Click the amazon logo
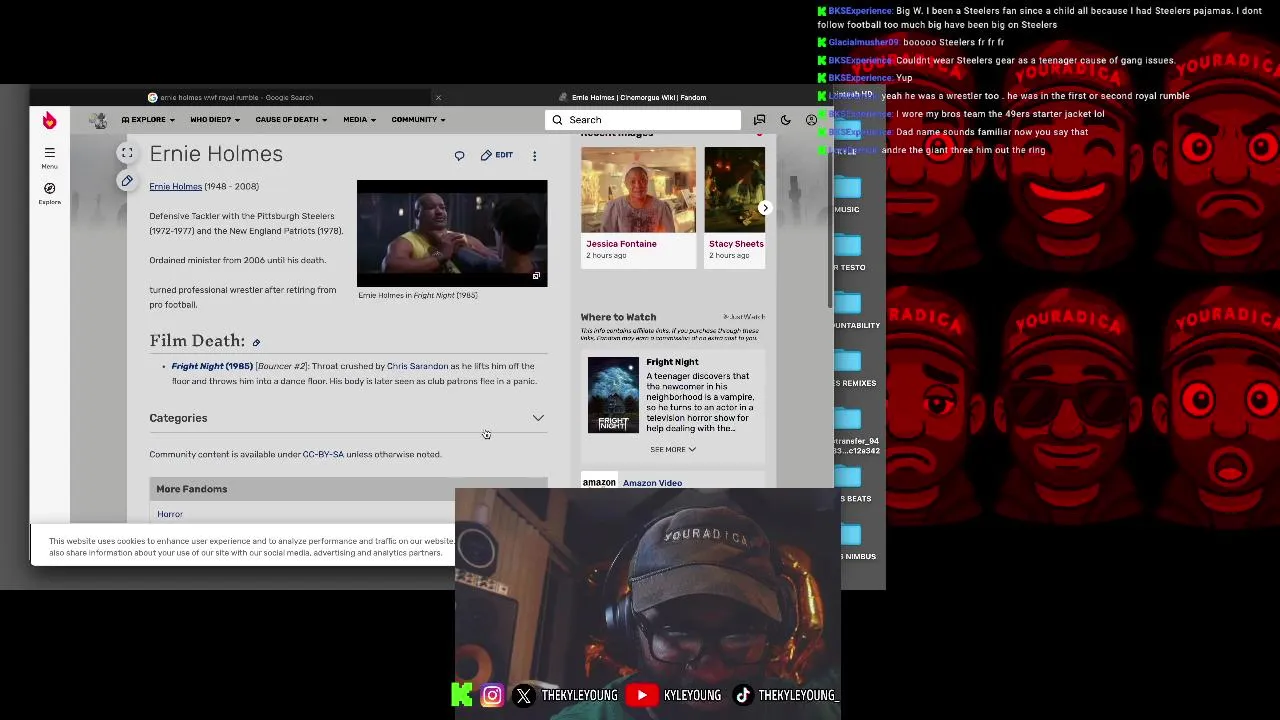 (599, 483)
